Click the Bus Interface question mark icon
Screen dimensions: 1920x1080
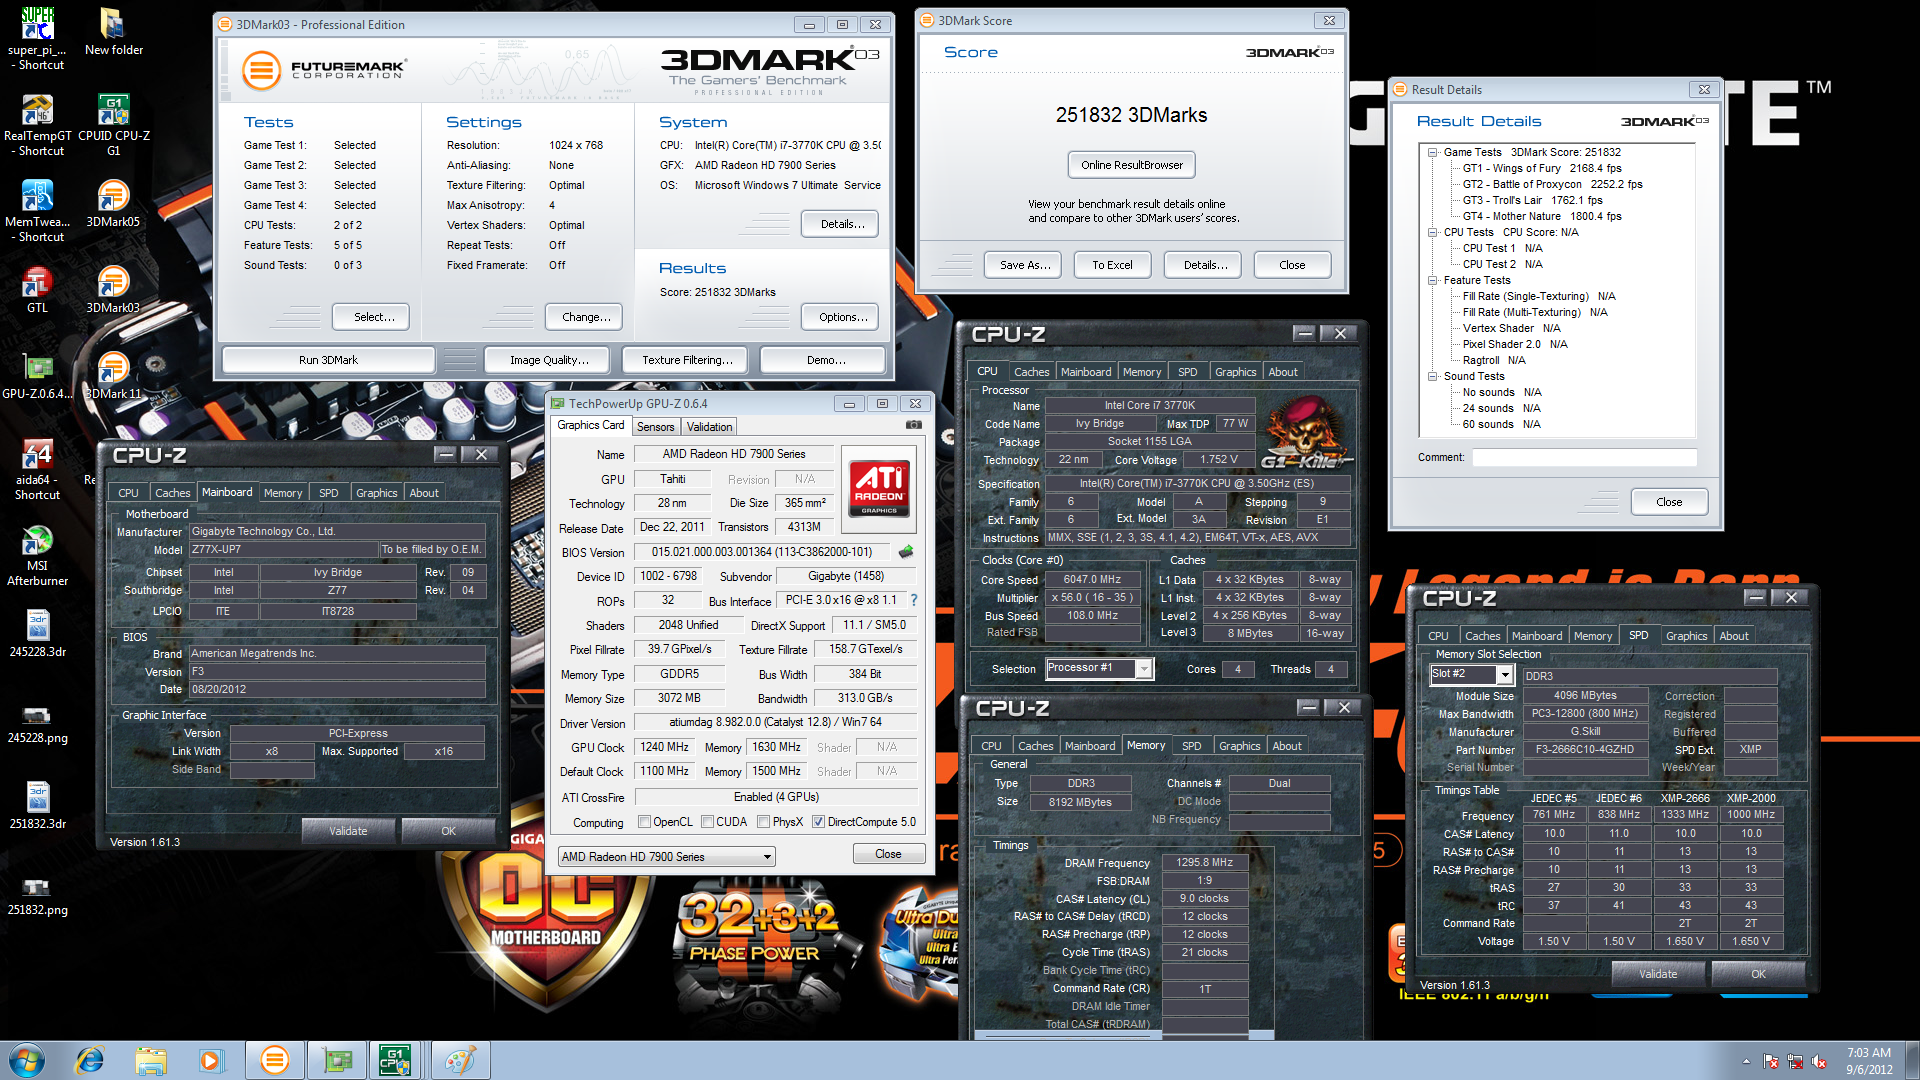click(913, 600)
